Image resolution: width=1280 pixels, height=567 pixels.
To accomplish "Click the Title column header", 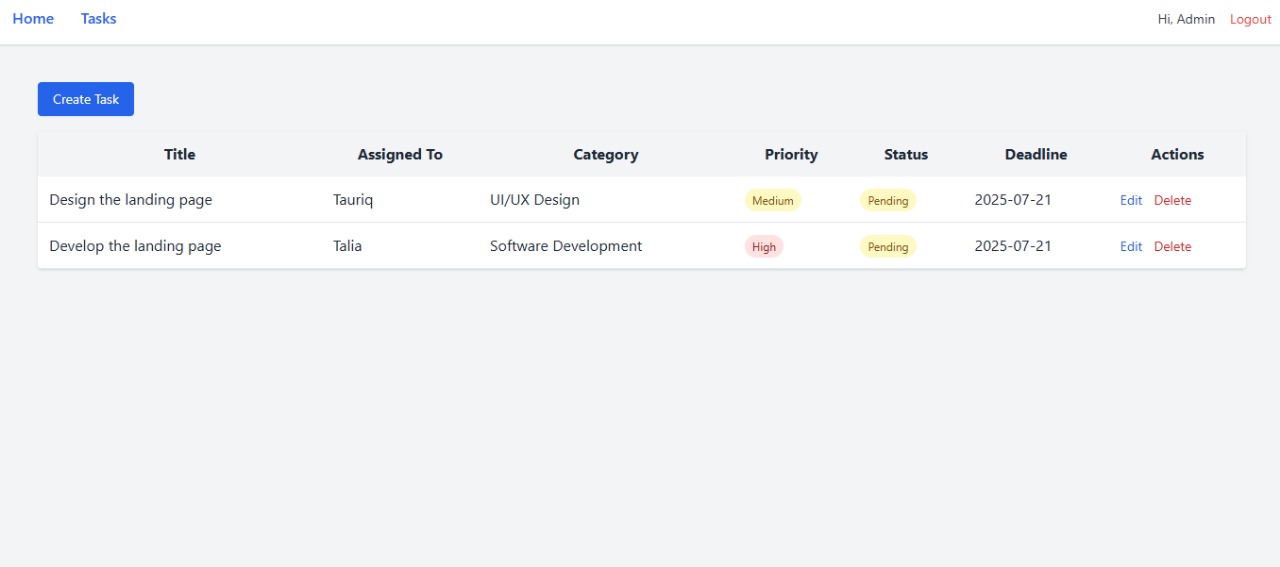I will coord(180,154).
